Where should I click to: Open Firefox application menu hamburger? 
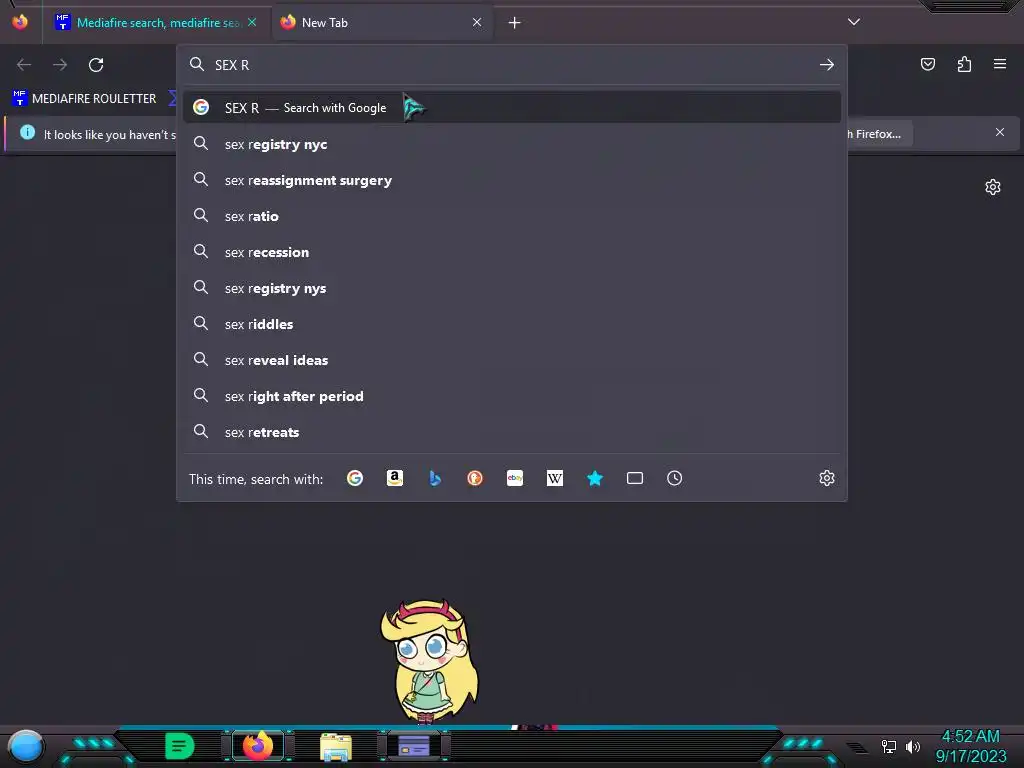[1000, 64]
